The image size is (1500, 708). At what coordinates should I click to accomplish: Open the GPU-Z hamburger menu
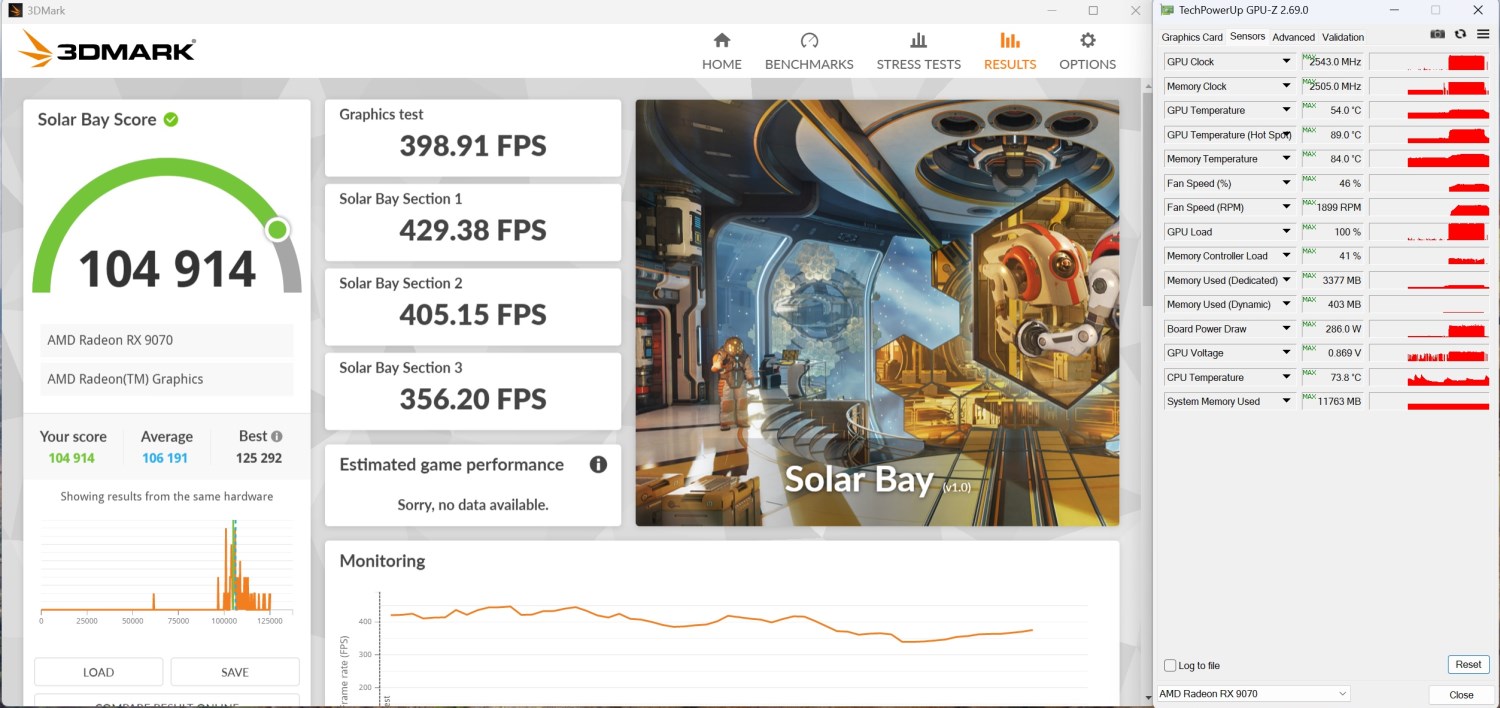[x=1482, y=34]
